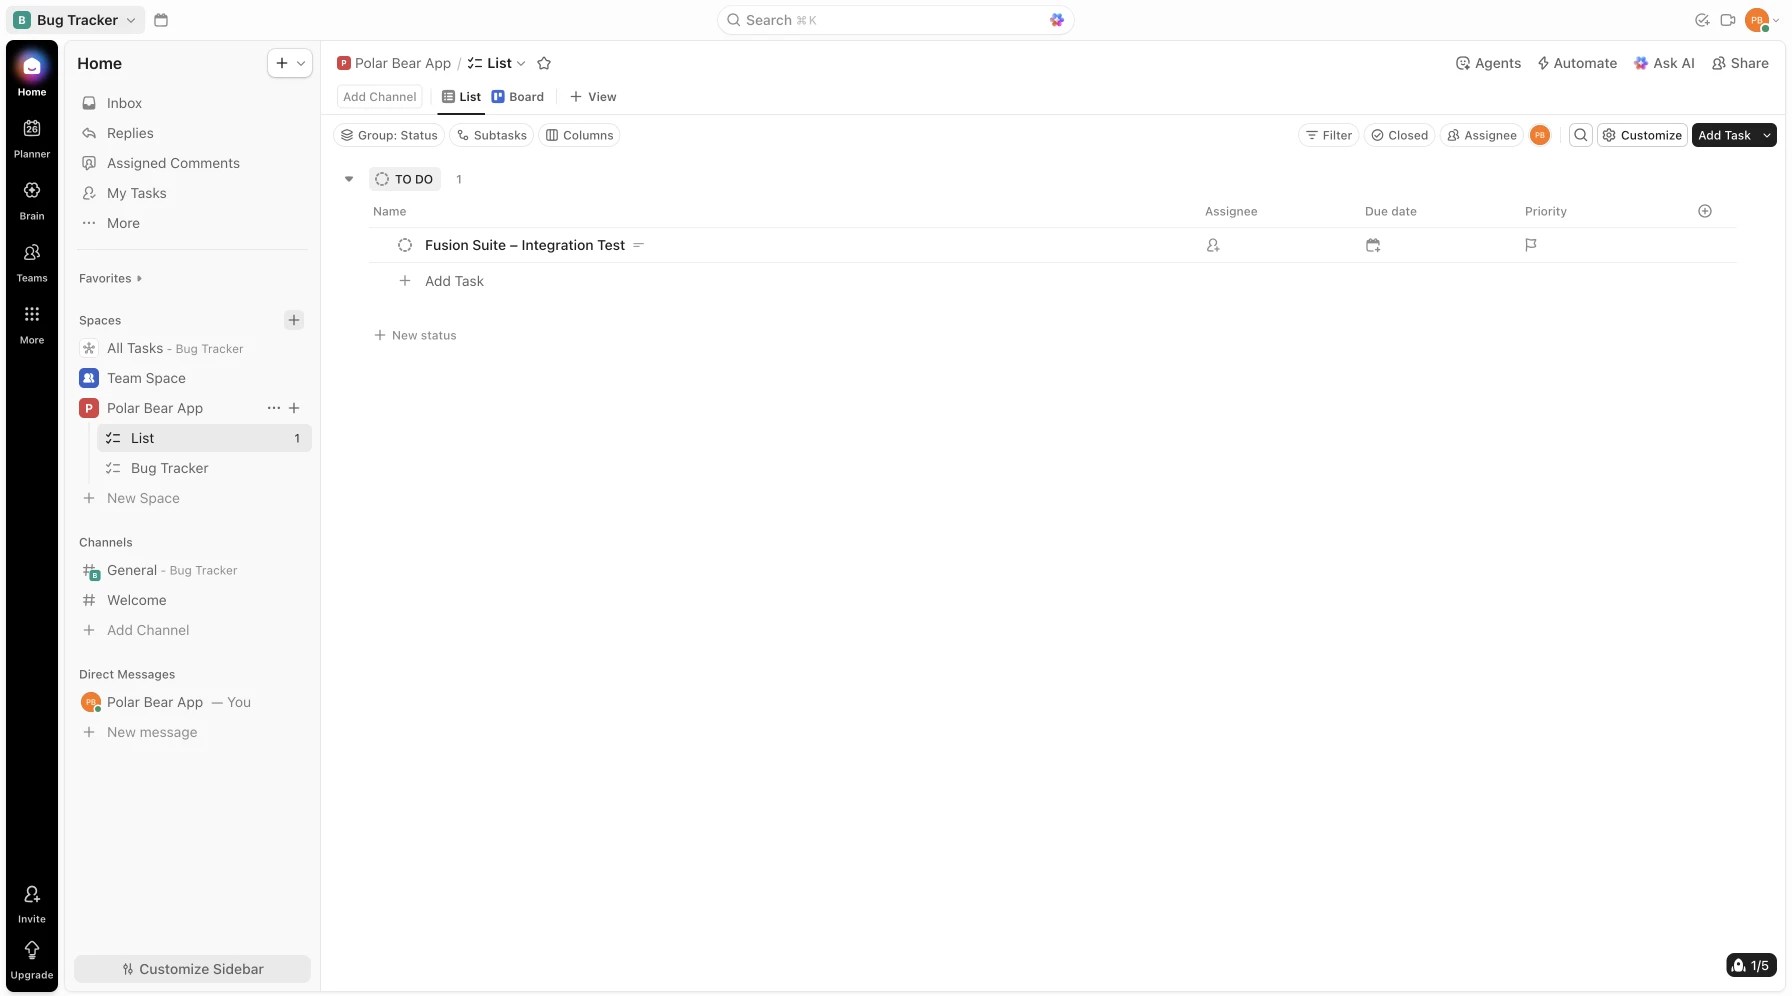Open the Teams sidebar icon
The image size is (1792, 996).
point(32,253)
